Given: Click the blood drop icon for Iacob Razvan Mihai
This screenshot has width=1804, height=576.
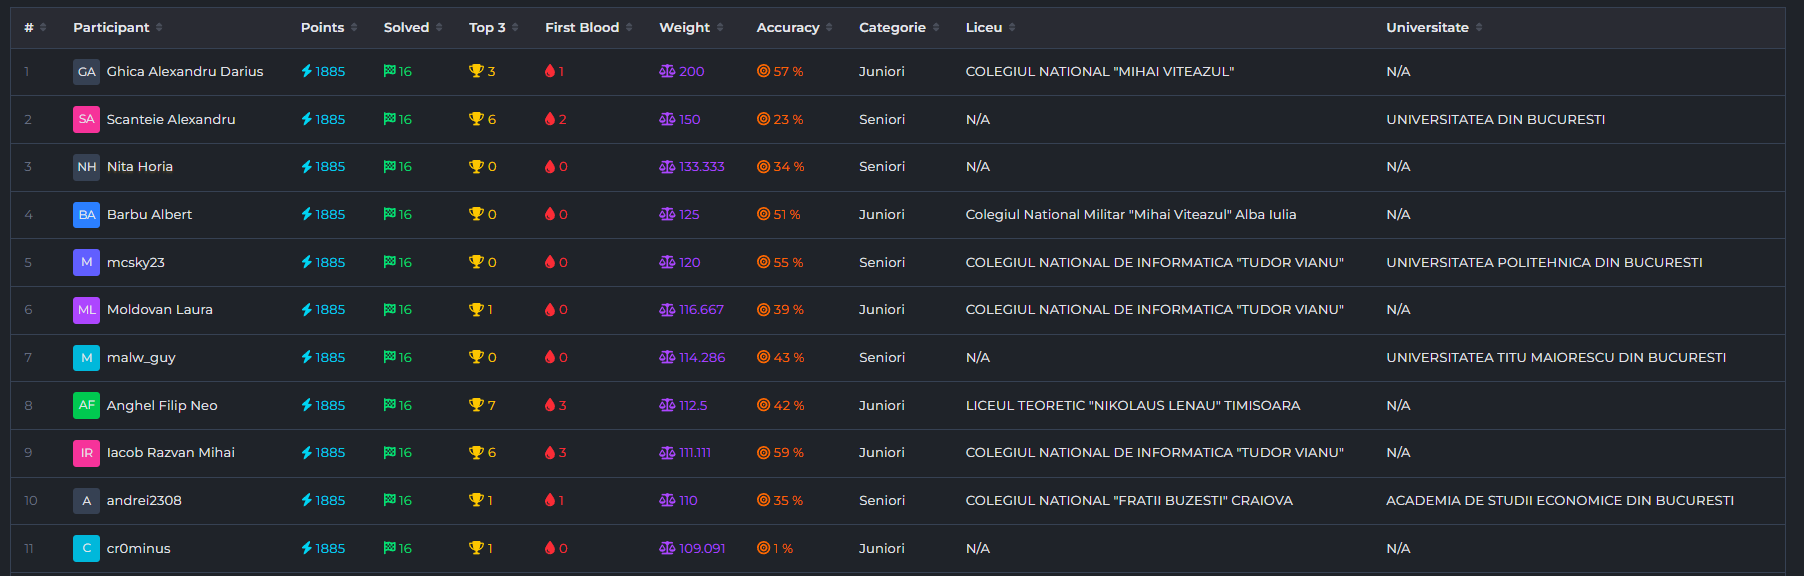Looking at the screenshot, I should click(x=550, y=453).
